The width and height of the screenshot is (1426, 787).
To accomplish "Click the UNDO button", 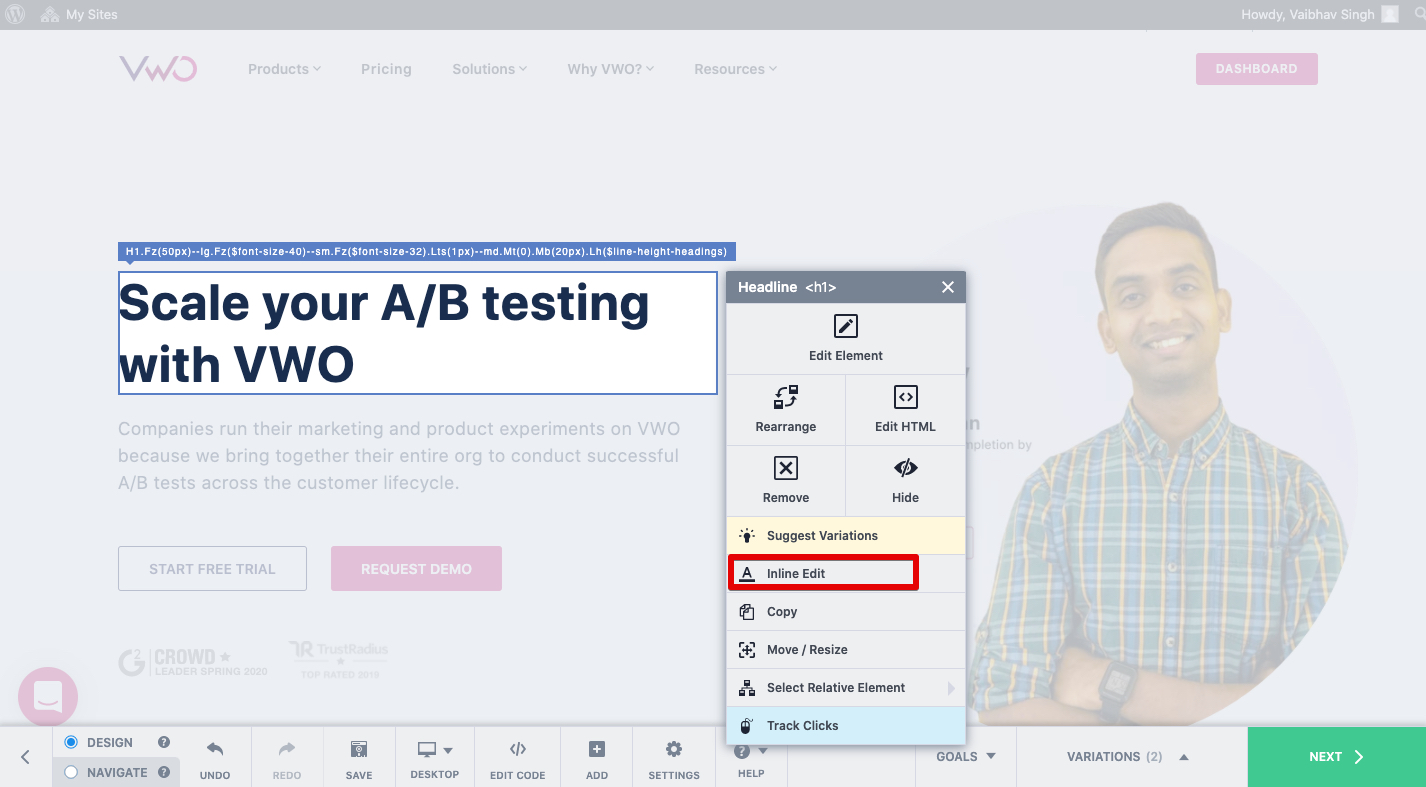I will point(215,758).
